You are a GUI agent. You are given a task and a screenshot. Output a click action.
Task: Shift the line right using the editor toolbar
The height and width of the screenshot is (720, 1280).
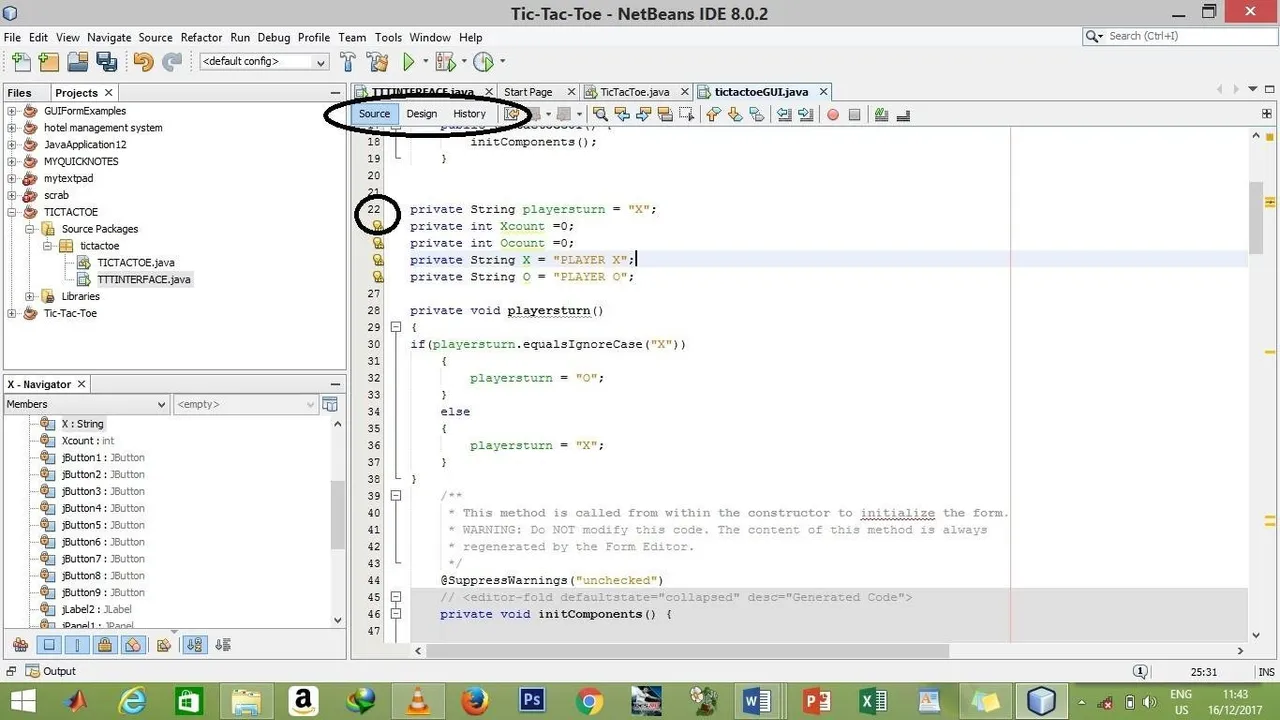point(806,114)
